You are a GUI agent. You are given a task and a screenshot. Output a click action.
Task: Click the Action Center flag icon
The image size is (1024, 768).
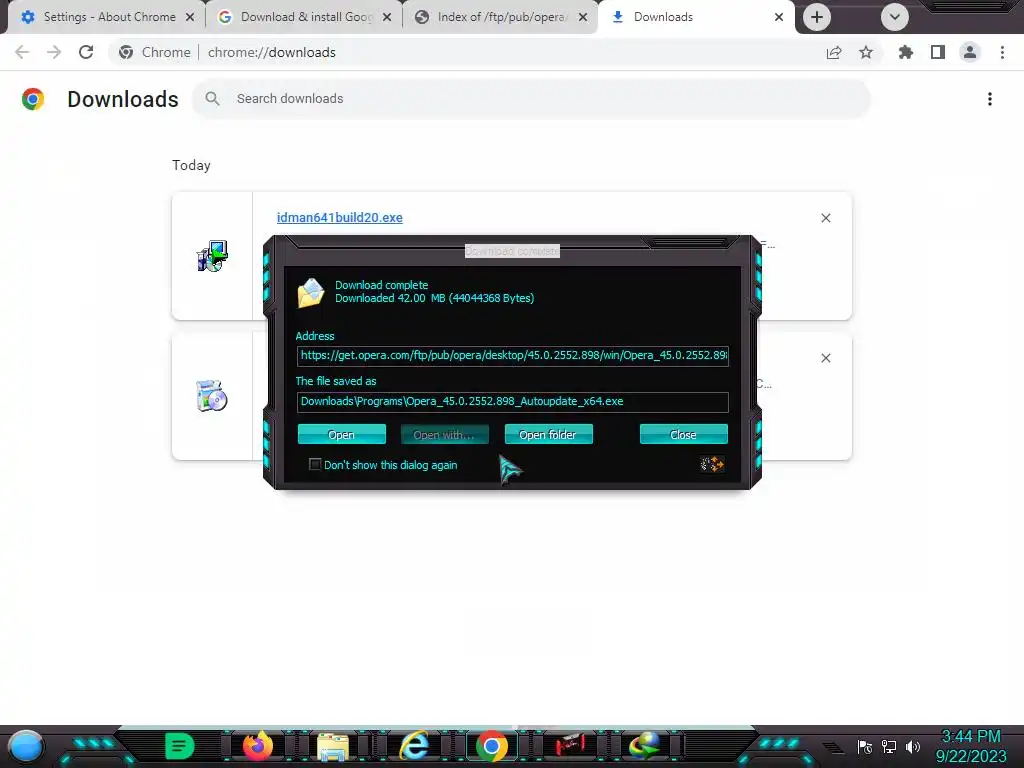tap(865, 746)
